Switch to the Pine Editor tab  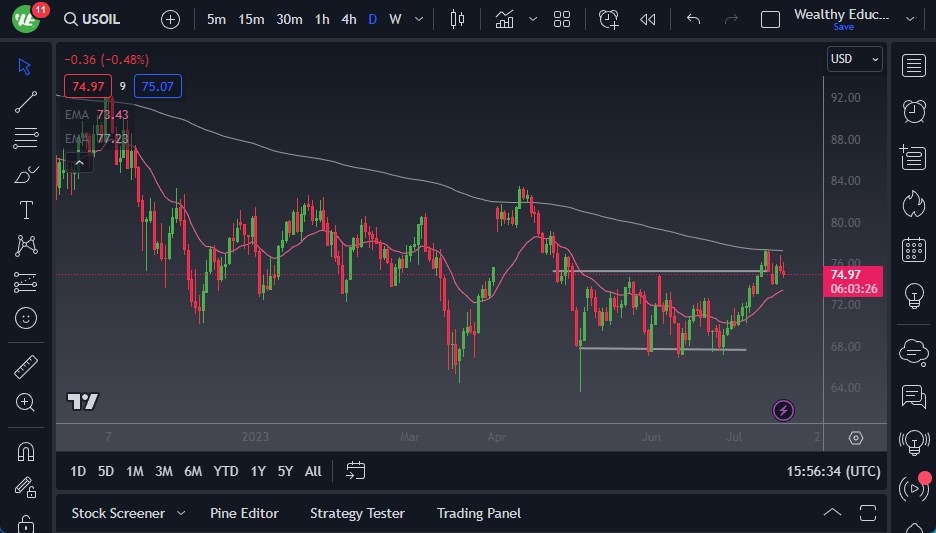(244, 513)
